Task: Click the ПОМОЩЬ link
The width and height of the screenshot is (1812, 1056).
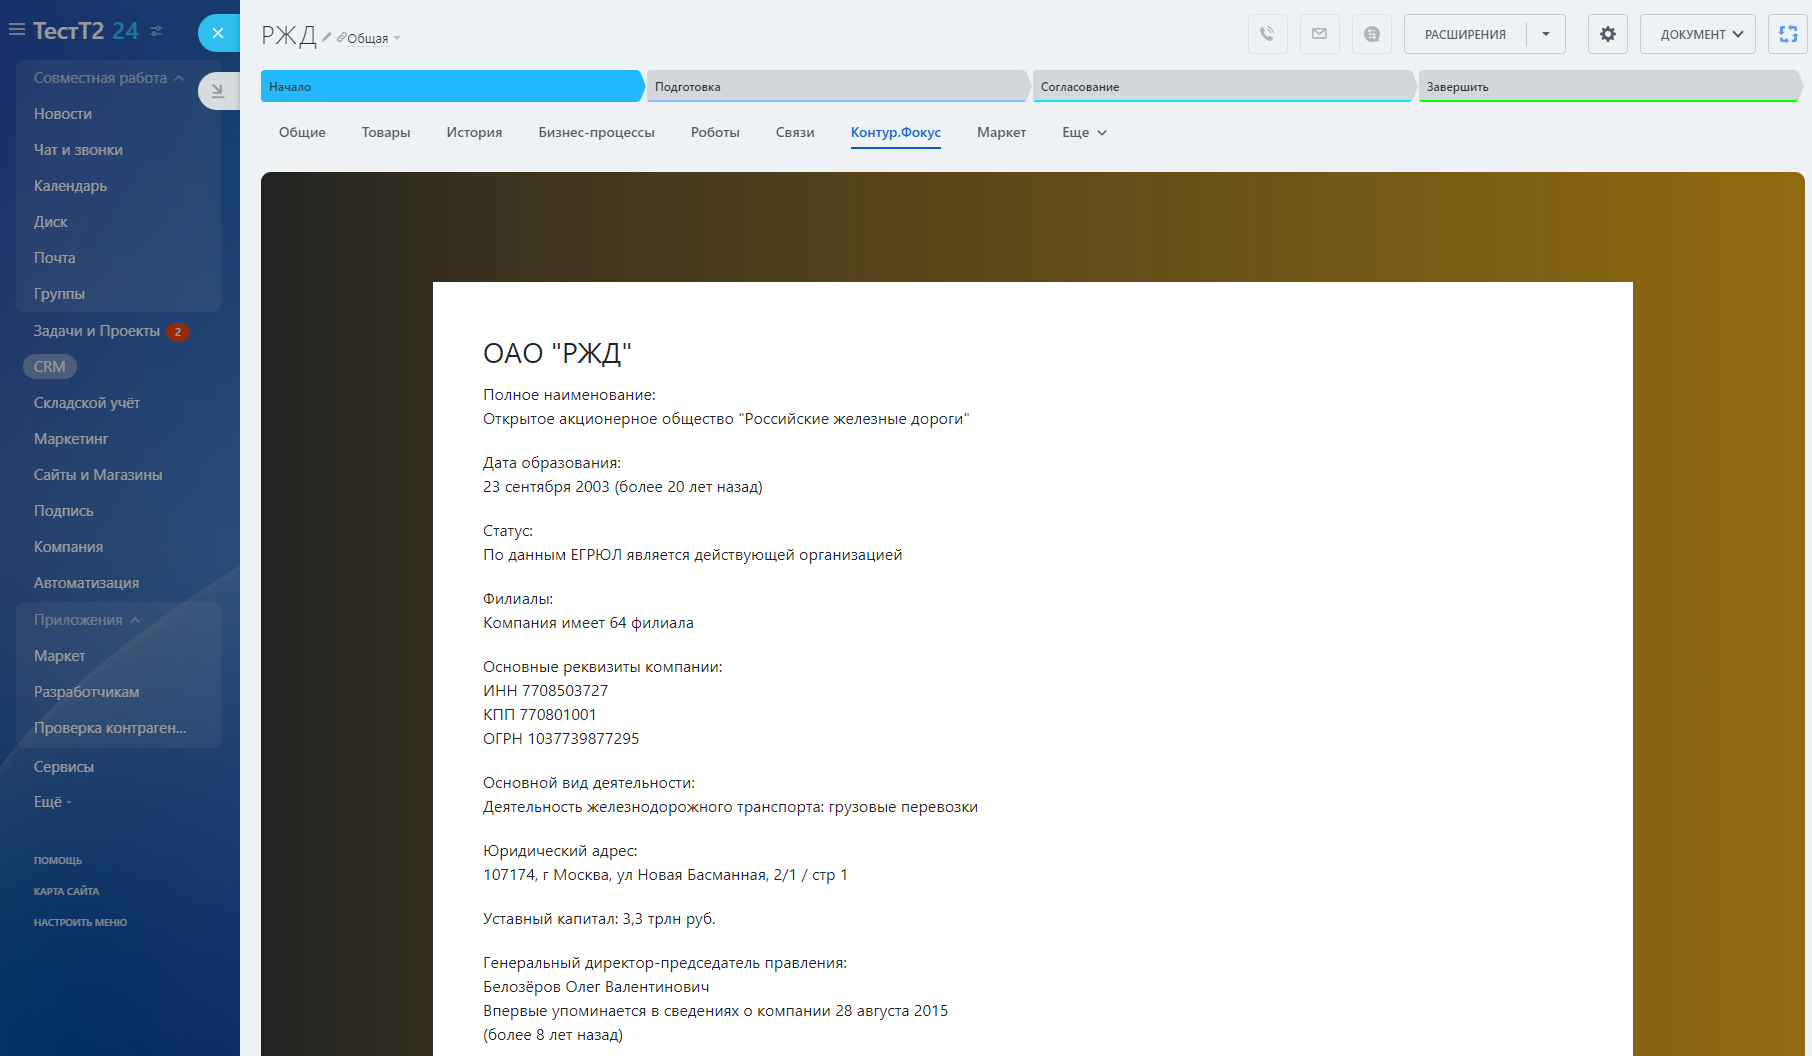Action: [x=58, y=861]
